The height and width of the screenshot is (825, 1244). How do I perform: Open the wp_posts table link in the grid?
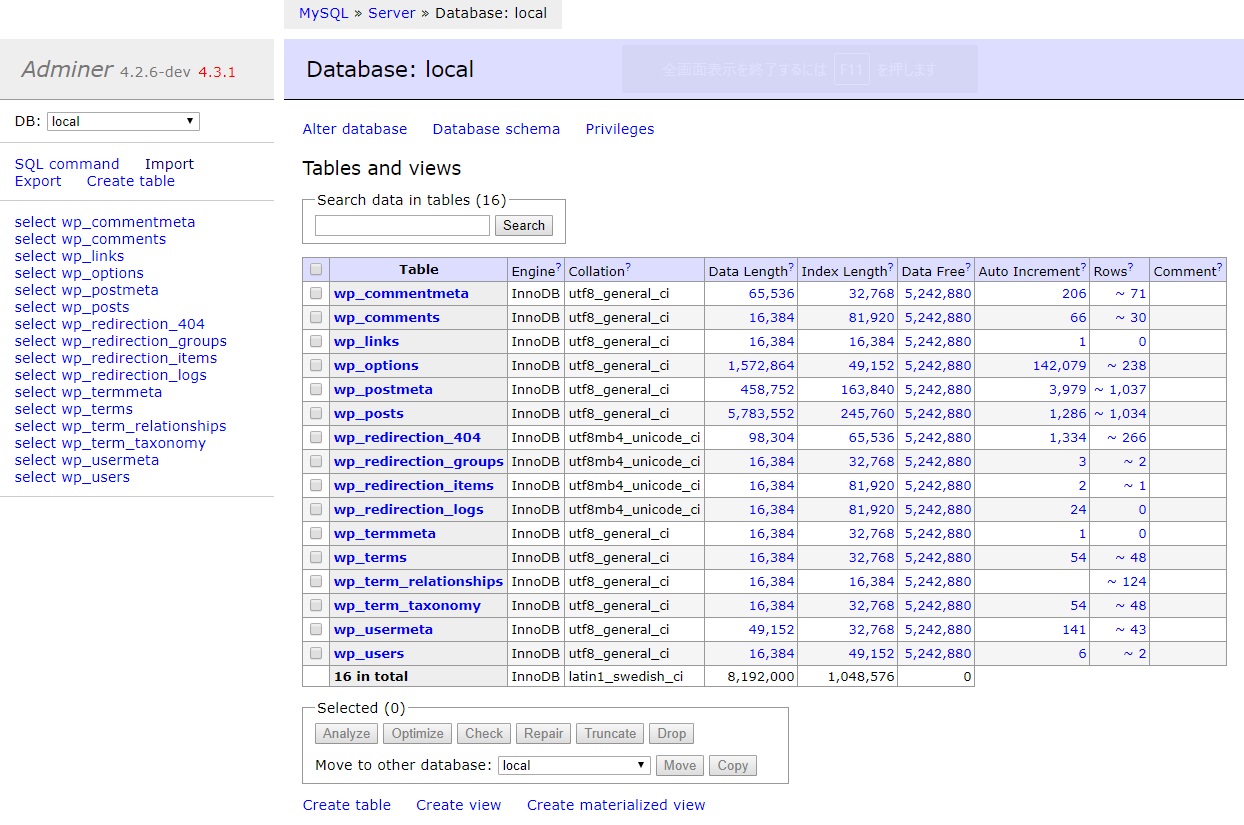[x=369, y=413]
